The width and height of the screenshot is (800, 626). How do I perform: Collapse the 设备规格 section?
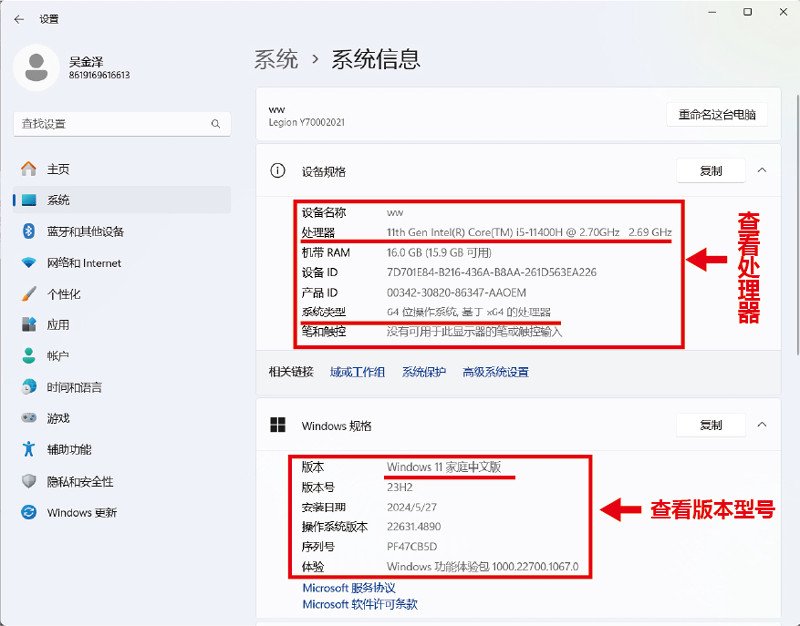coord(764,170)
